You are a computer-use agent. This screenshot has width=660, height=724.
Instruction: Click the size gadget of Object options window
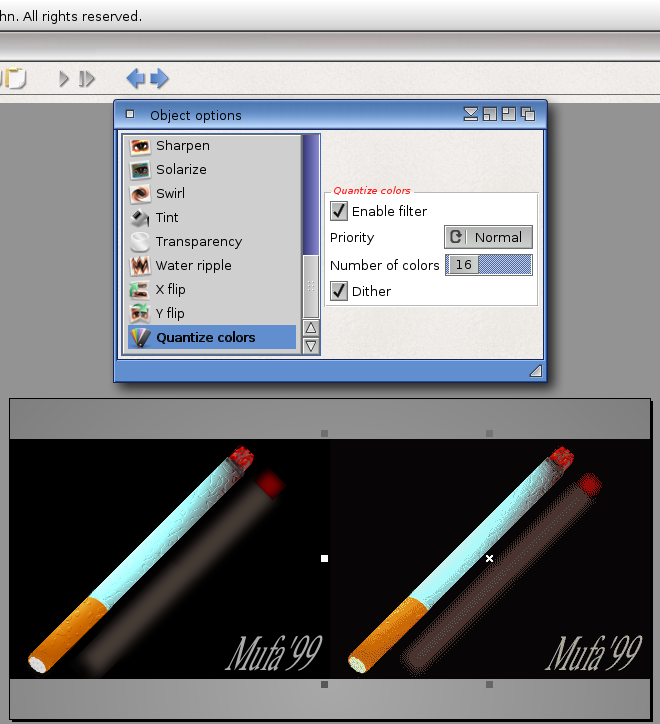pyautogui.click(x=536, y=371)
